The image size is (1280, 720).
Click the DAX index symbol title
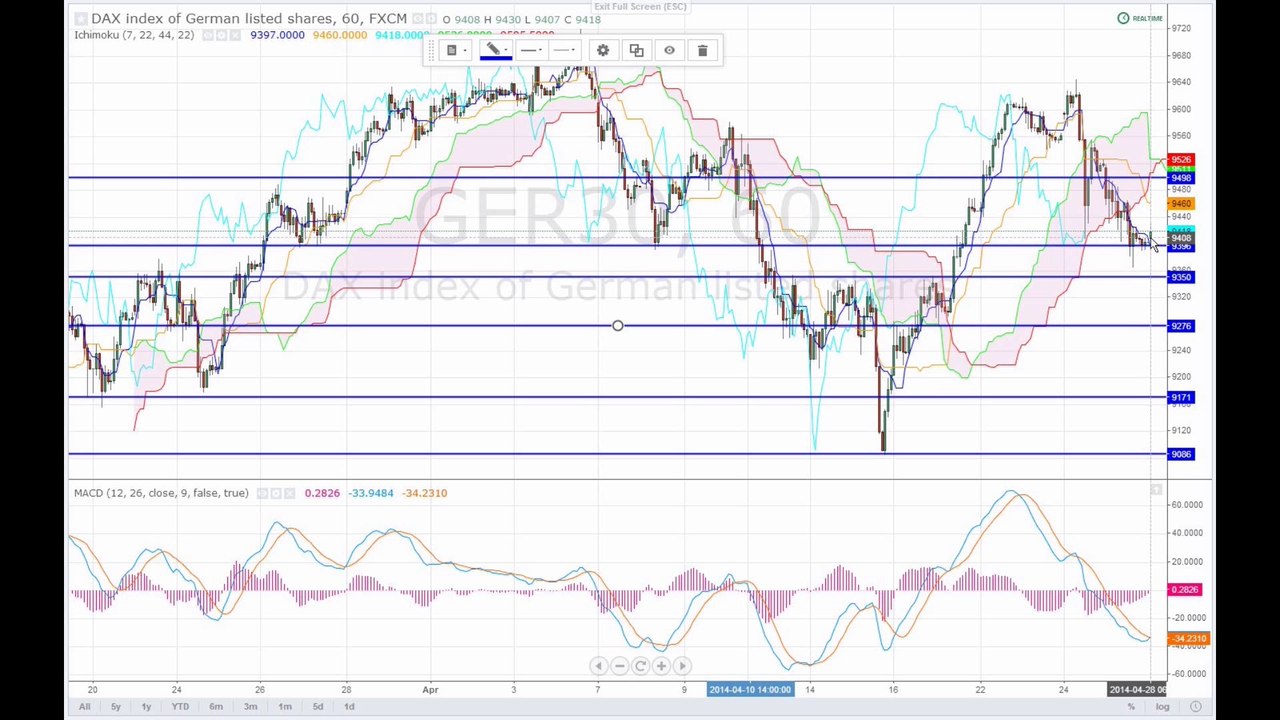249,19
